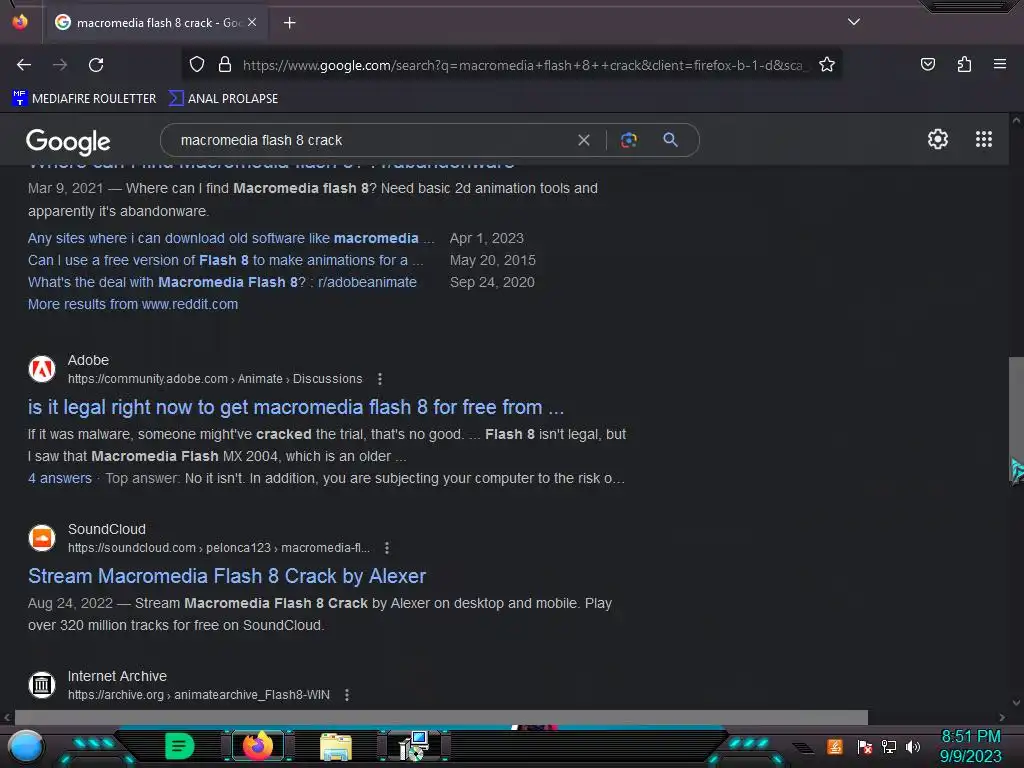
Task: Open the Extensions menu
Action: pyautogui.click(x=964, y=64)
